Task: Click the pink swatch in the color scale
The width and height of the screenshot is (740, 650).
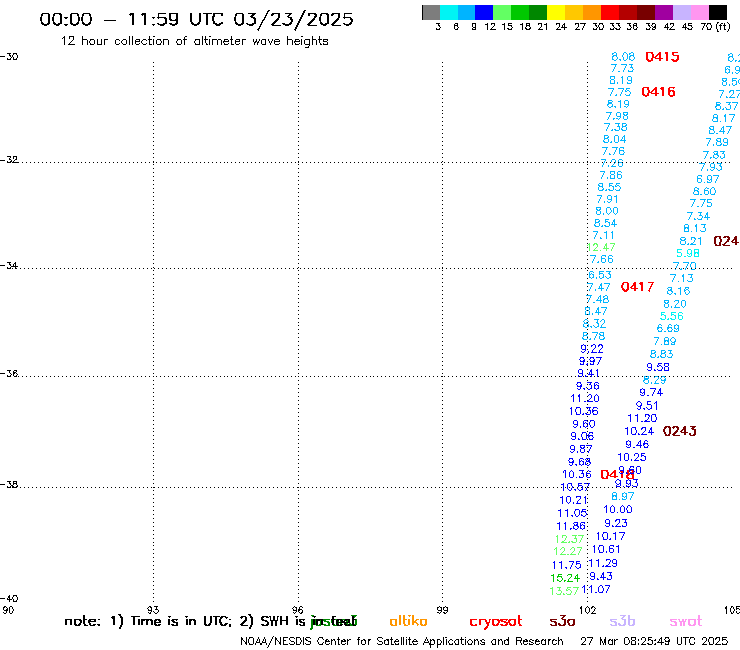Action: tap(700, 12)
